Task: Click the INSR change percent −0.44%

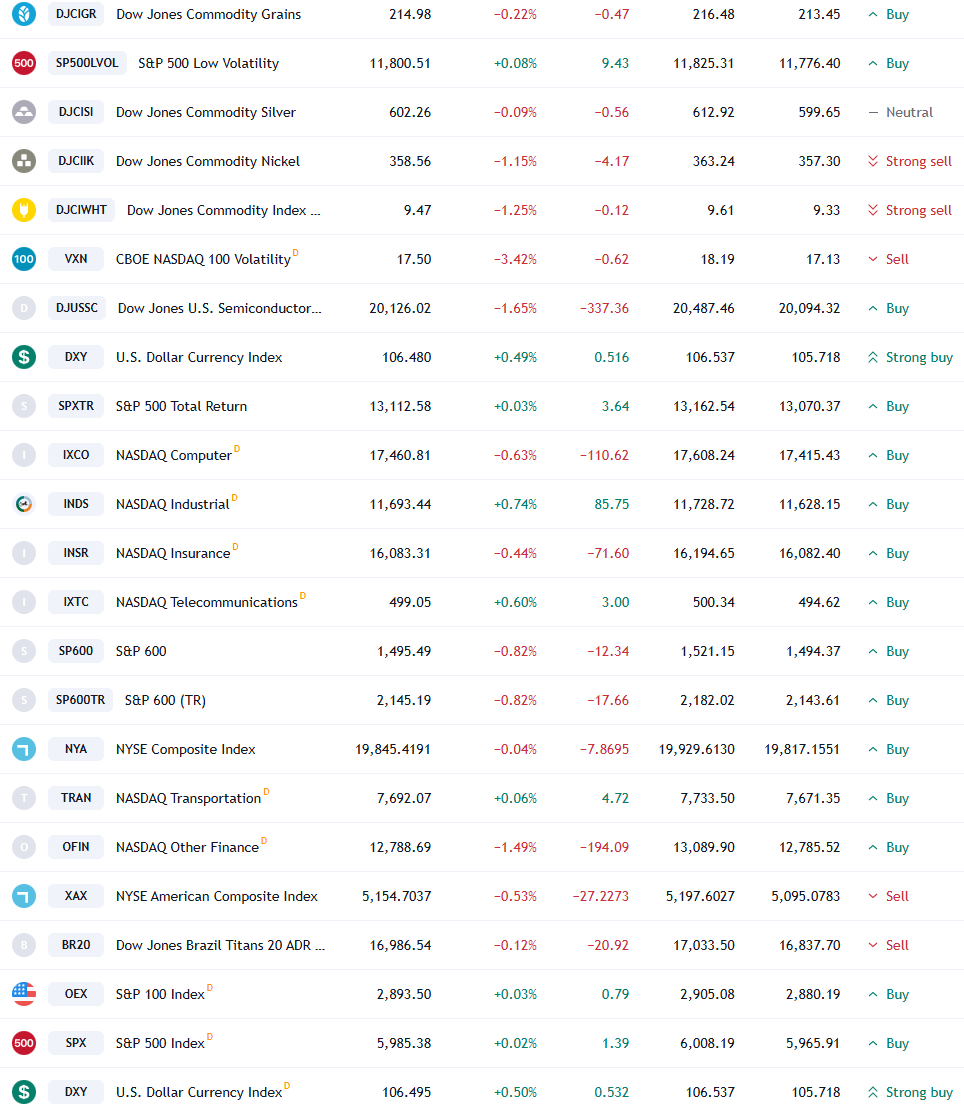Action: point(515,552)
